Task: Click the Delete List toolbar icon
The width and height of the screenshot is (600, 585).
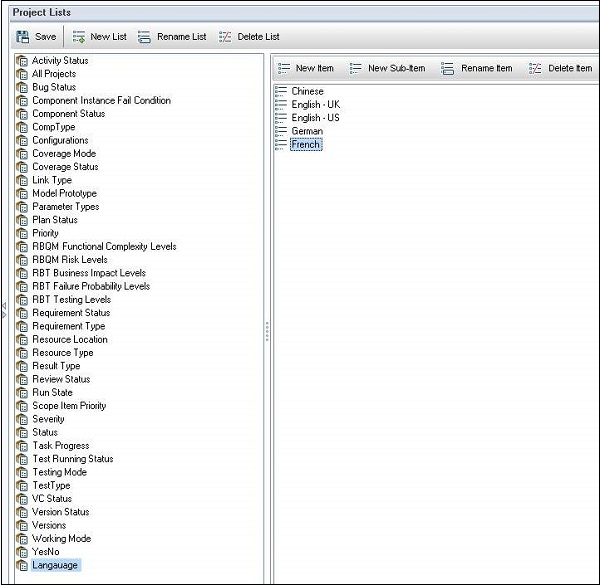Action: pos(225,37)
